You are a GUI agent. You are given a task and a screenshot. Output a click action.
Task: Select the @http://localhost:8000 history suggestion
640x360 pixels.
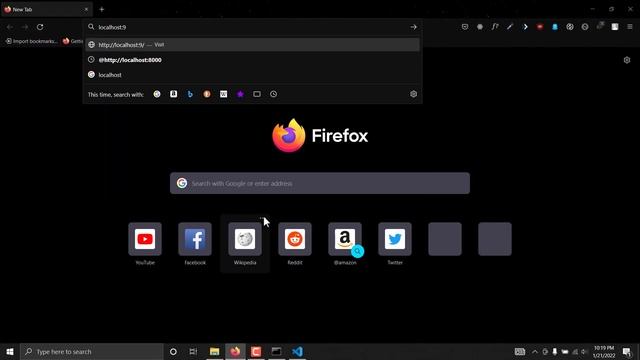[x=252, y=60]
